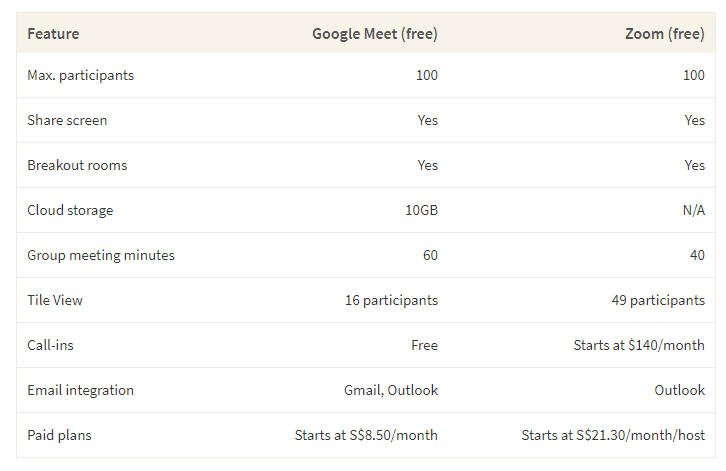
Task: Click the Google Meet (free) column header
Action: point(375,34)
